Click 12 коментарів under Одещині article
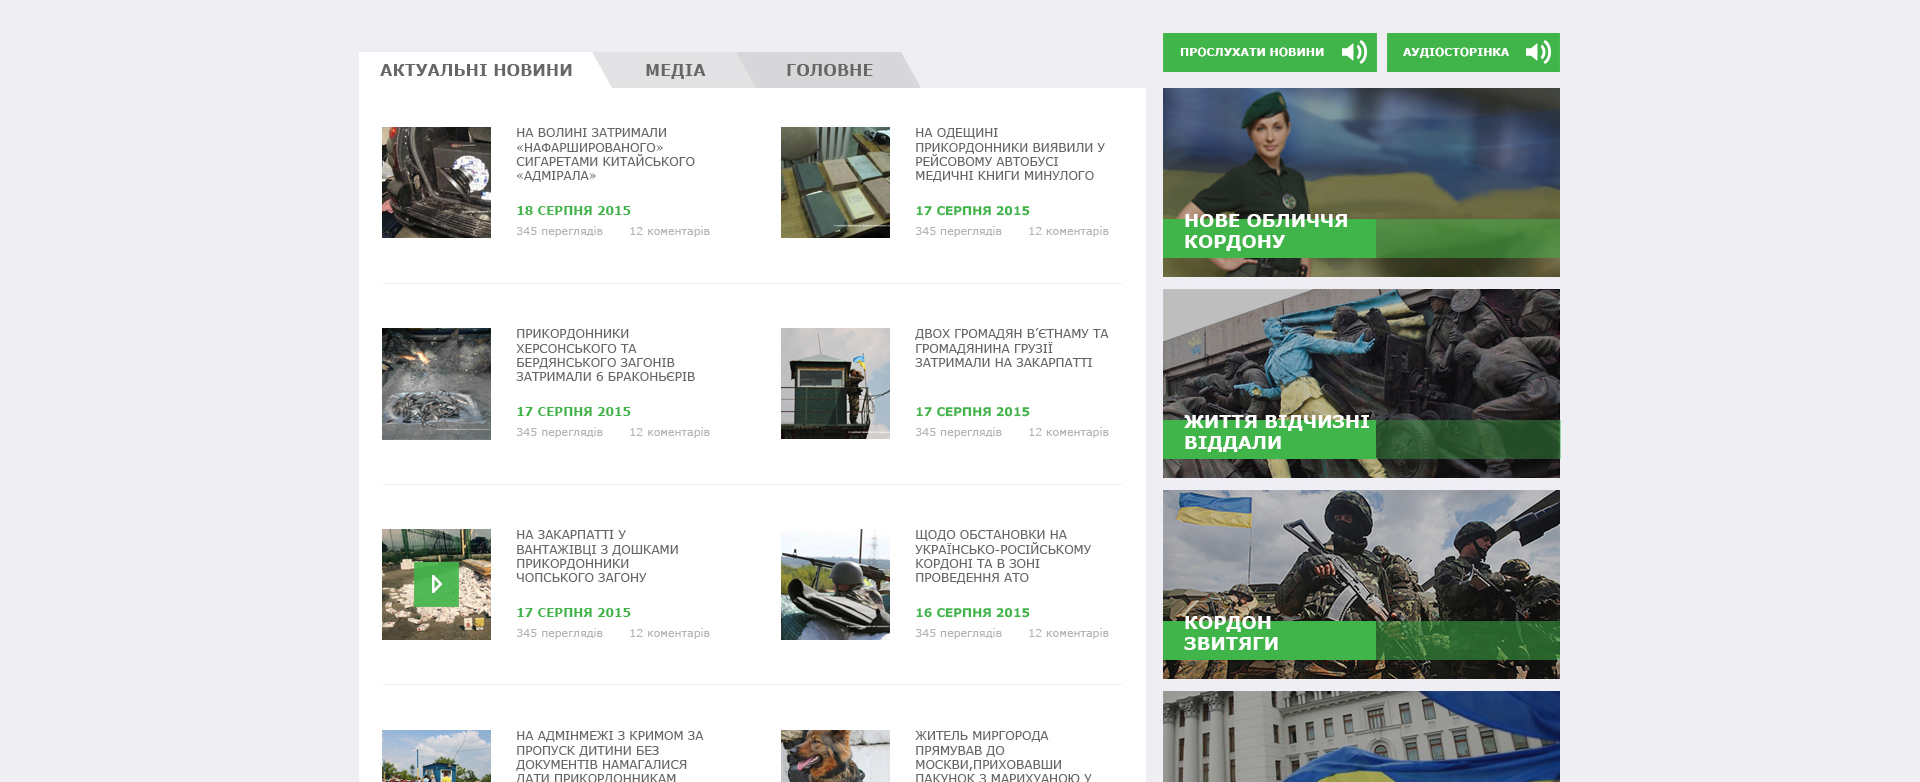1920x782 pixels. (x=1068, y=231)
